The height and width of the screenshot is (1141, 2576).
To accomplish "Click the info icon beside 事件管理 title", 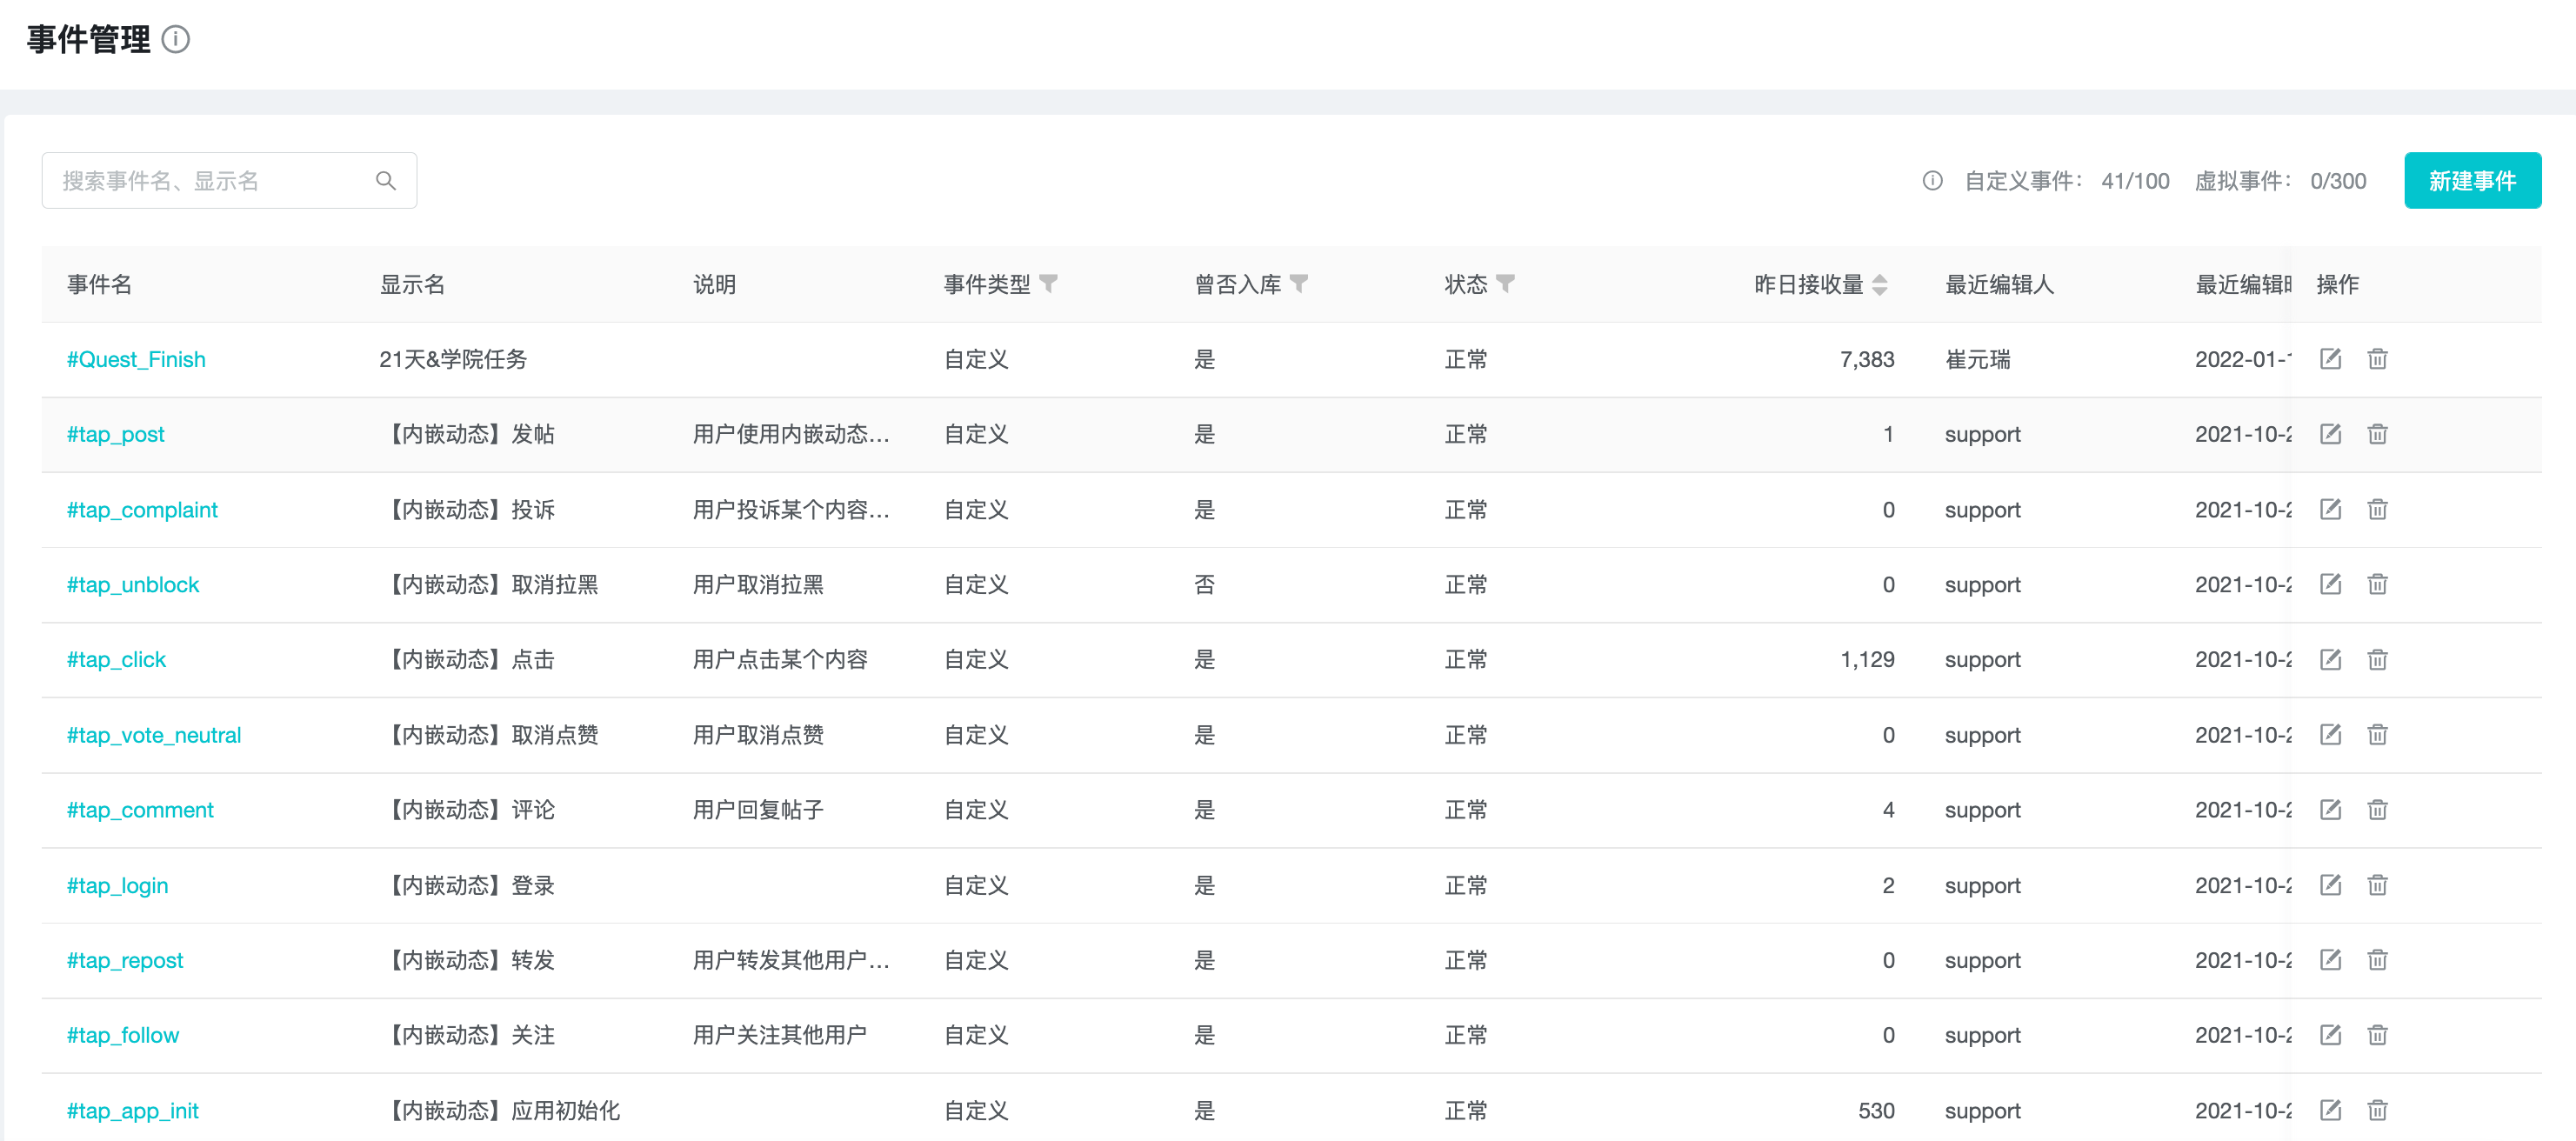I will pyautogui.click(x=176, y=39).
